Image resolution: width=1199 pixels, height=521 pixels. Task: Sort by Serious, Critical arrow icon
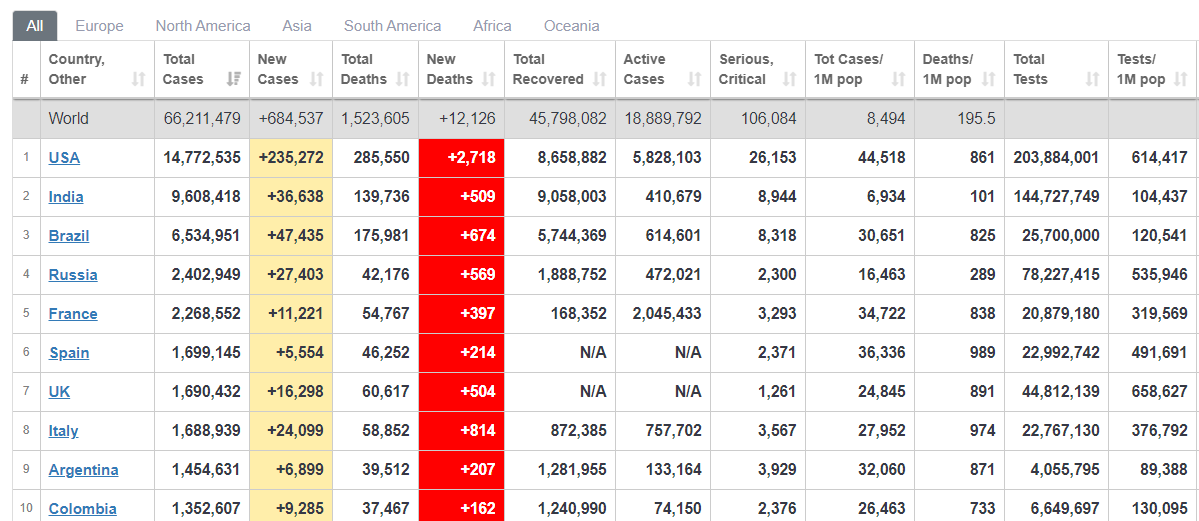(x=789, y=79)
